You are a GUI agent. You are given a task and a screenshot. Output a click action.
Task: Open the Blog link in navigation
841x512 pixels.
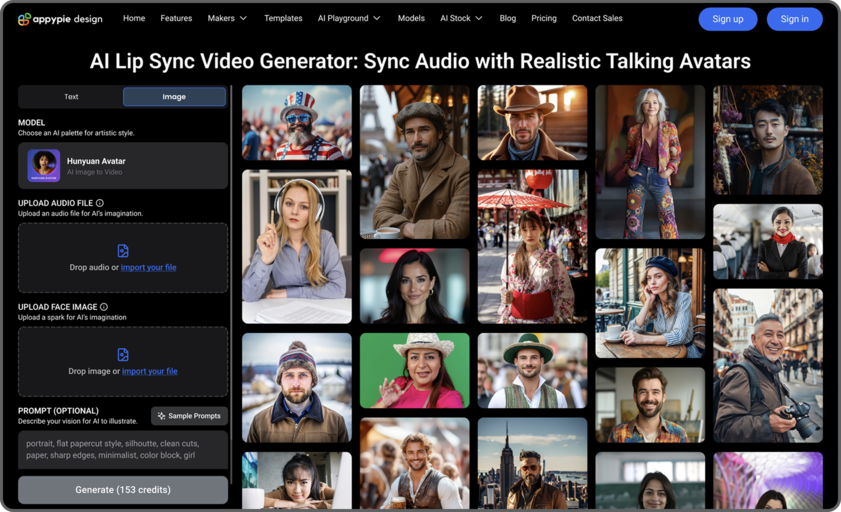508,18
